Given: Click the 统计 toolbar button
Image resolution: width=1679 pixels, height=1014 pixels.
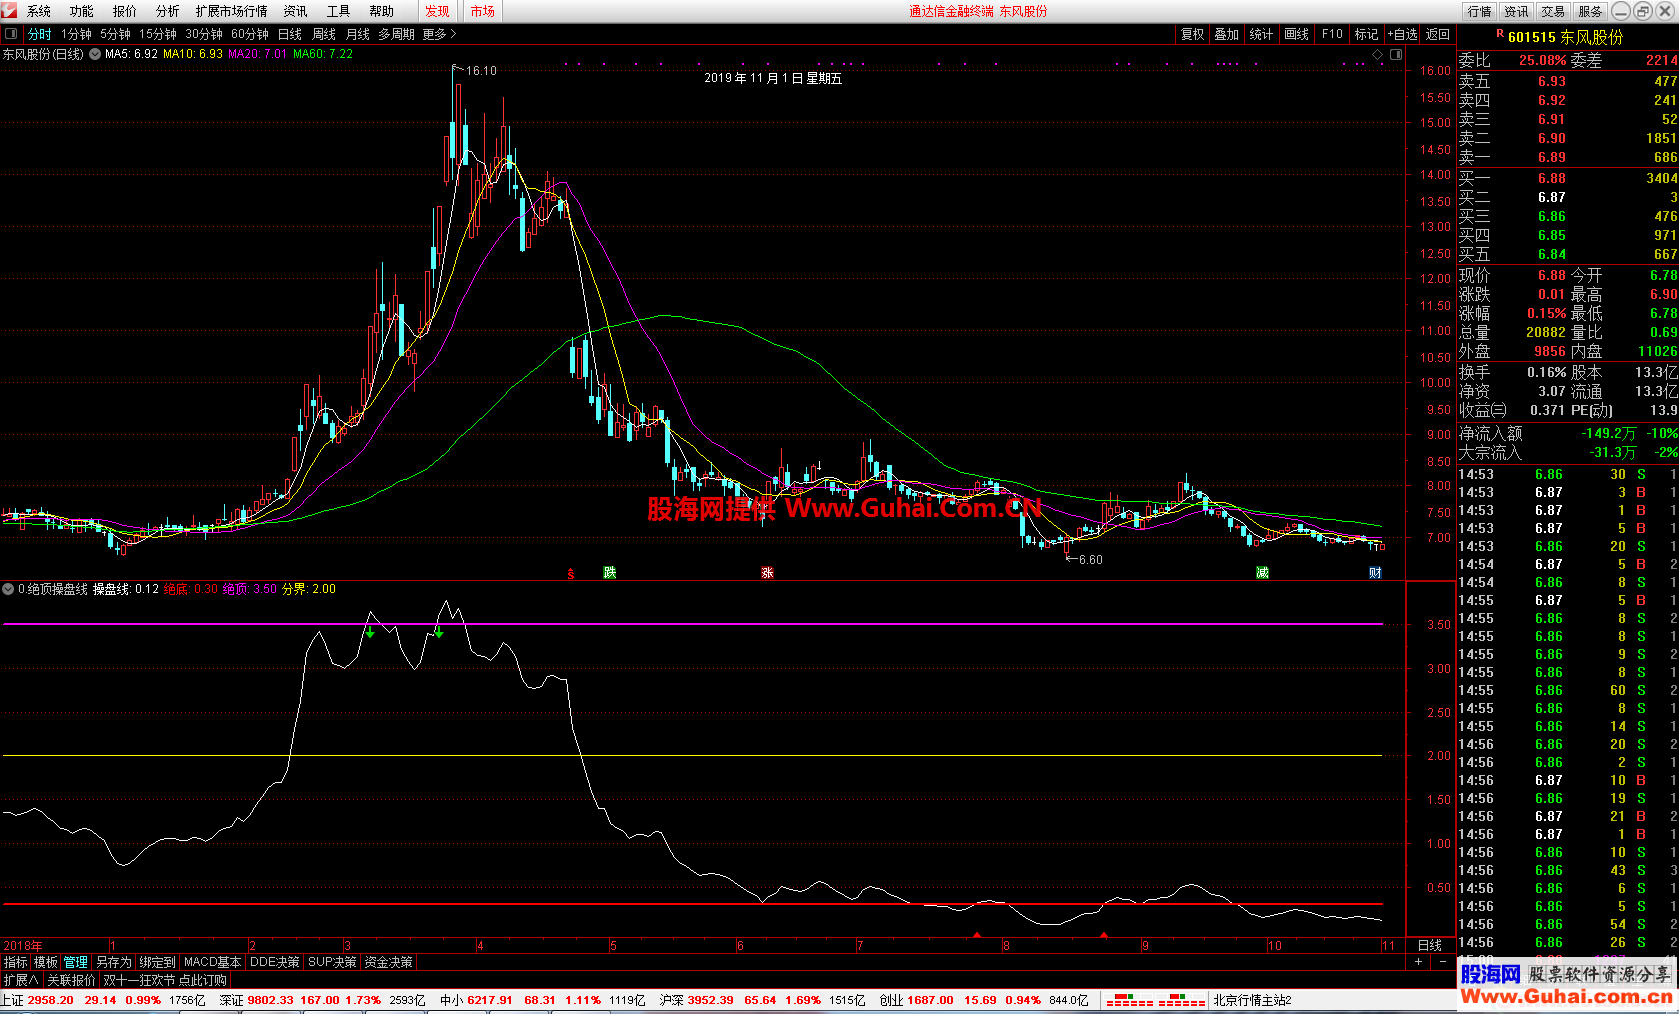Looking at the screenshot, I should coord(1262,34).
